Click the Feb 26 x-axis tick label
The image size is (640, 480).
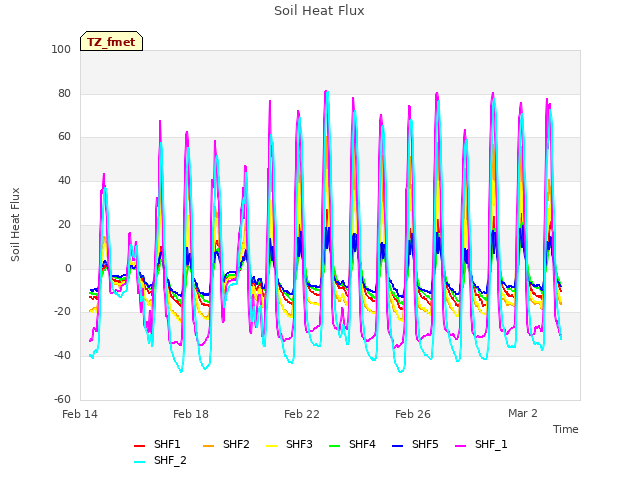(x=413, y=414)
